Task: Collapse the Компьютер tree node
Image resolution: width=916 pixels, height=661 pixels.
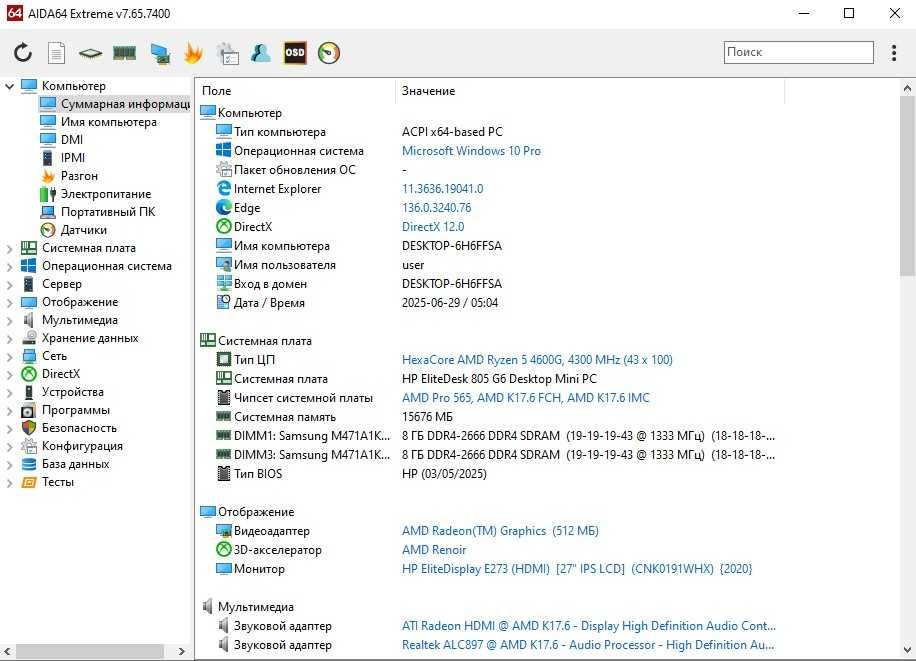Action: (x=9, y=86)
